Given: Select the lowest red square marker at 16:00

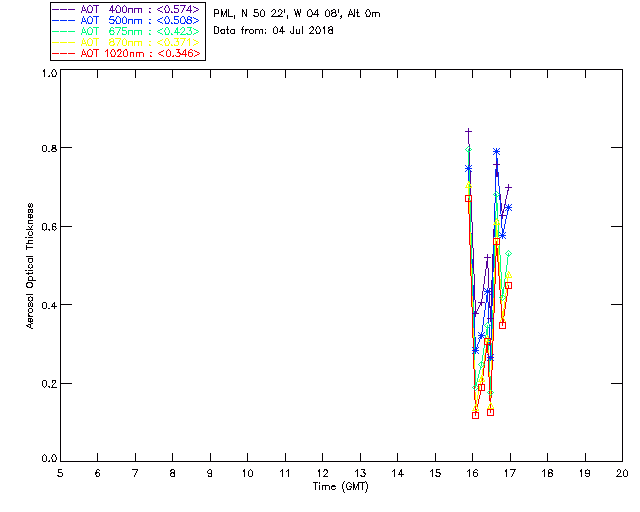Looking at the screenshot, I should (475, 415).
